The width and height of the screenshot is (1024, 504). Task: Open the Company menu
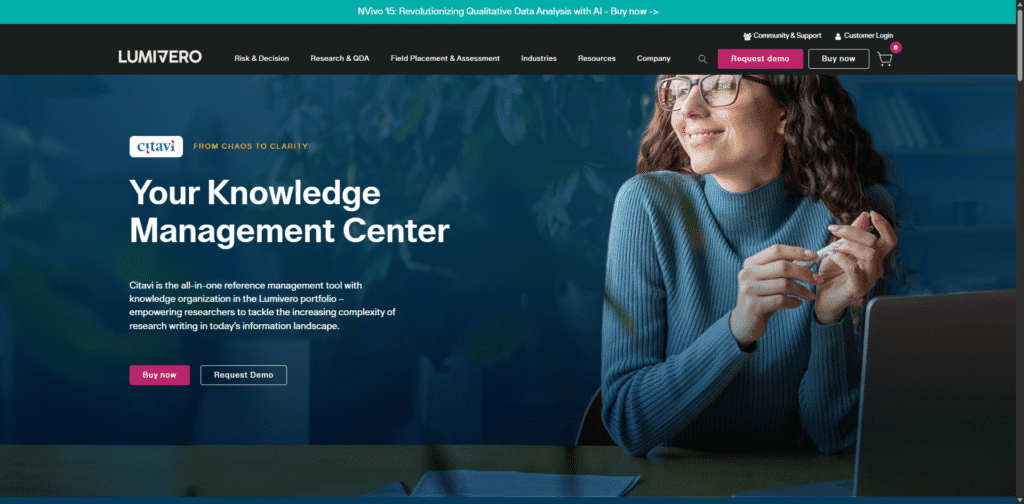pyautogui.click(x=654, y=58)
